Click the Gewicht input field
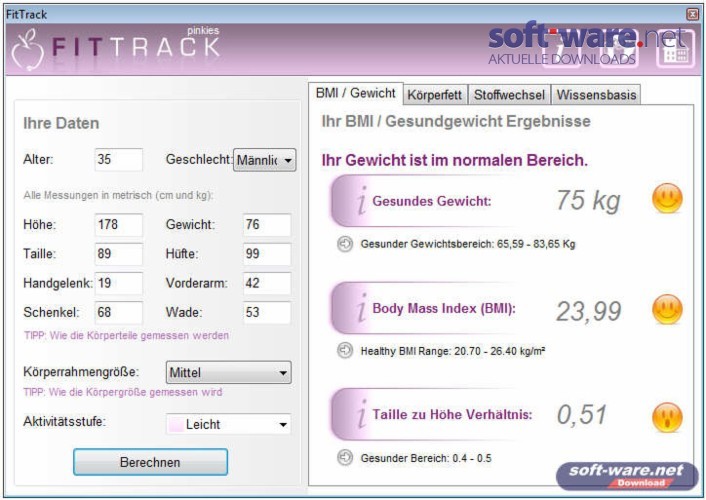The image size is (706, 500). (x=267, y=224)
